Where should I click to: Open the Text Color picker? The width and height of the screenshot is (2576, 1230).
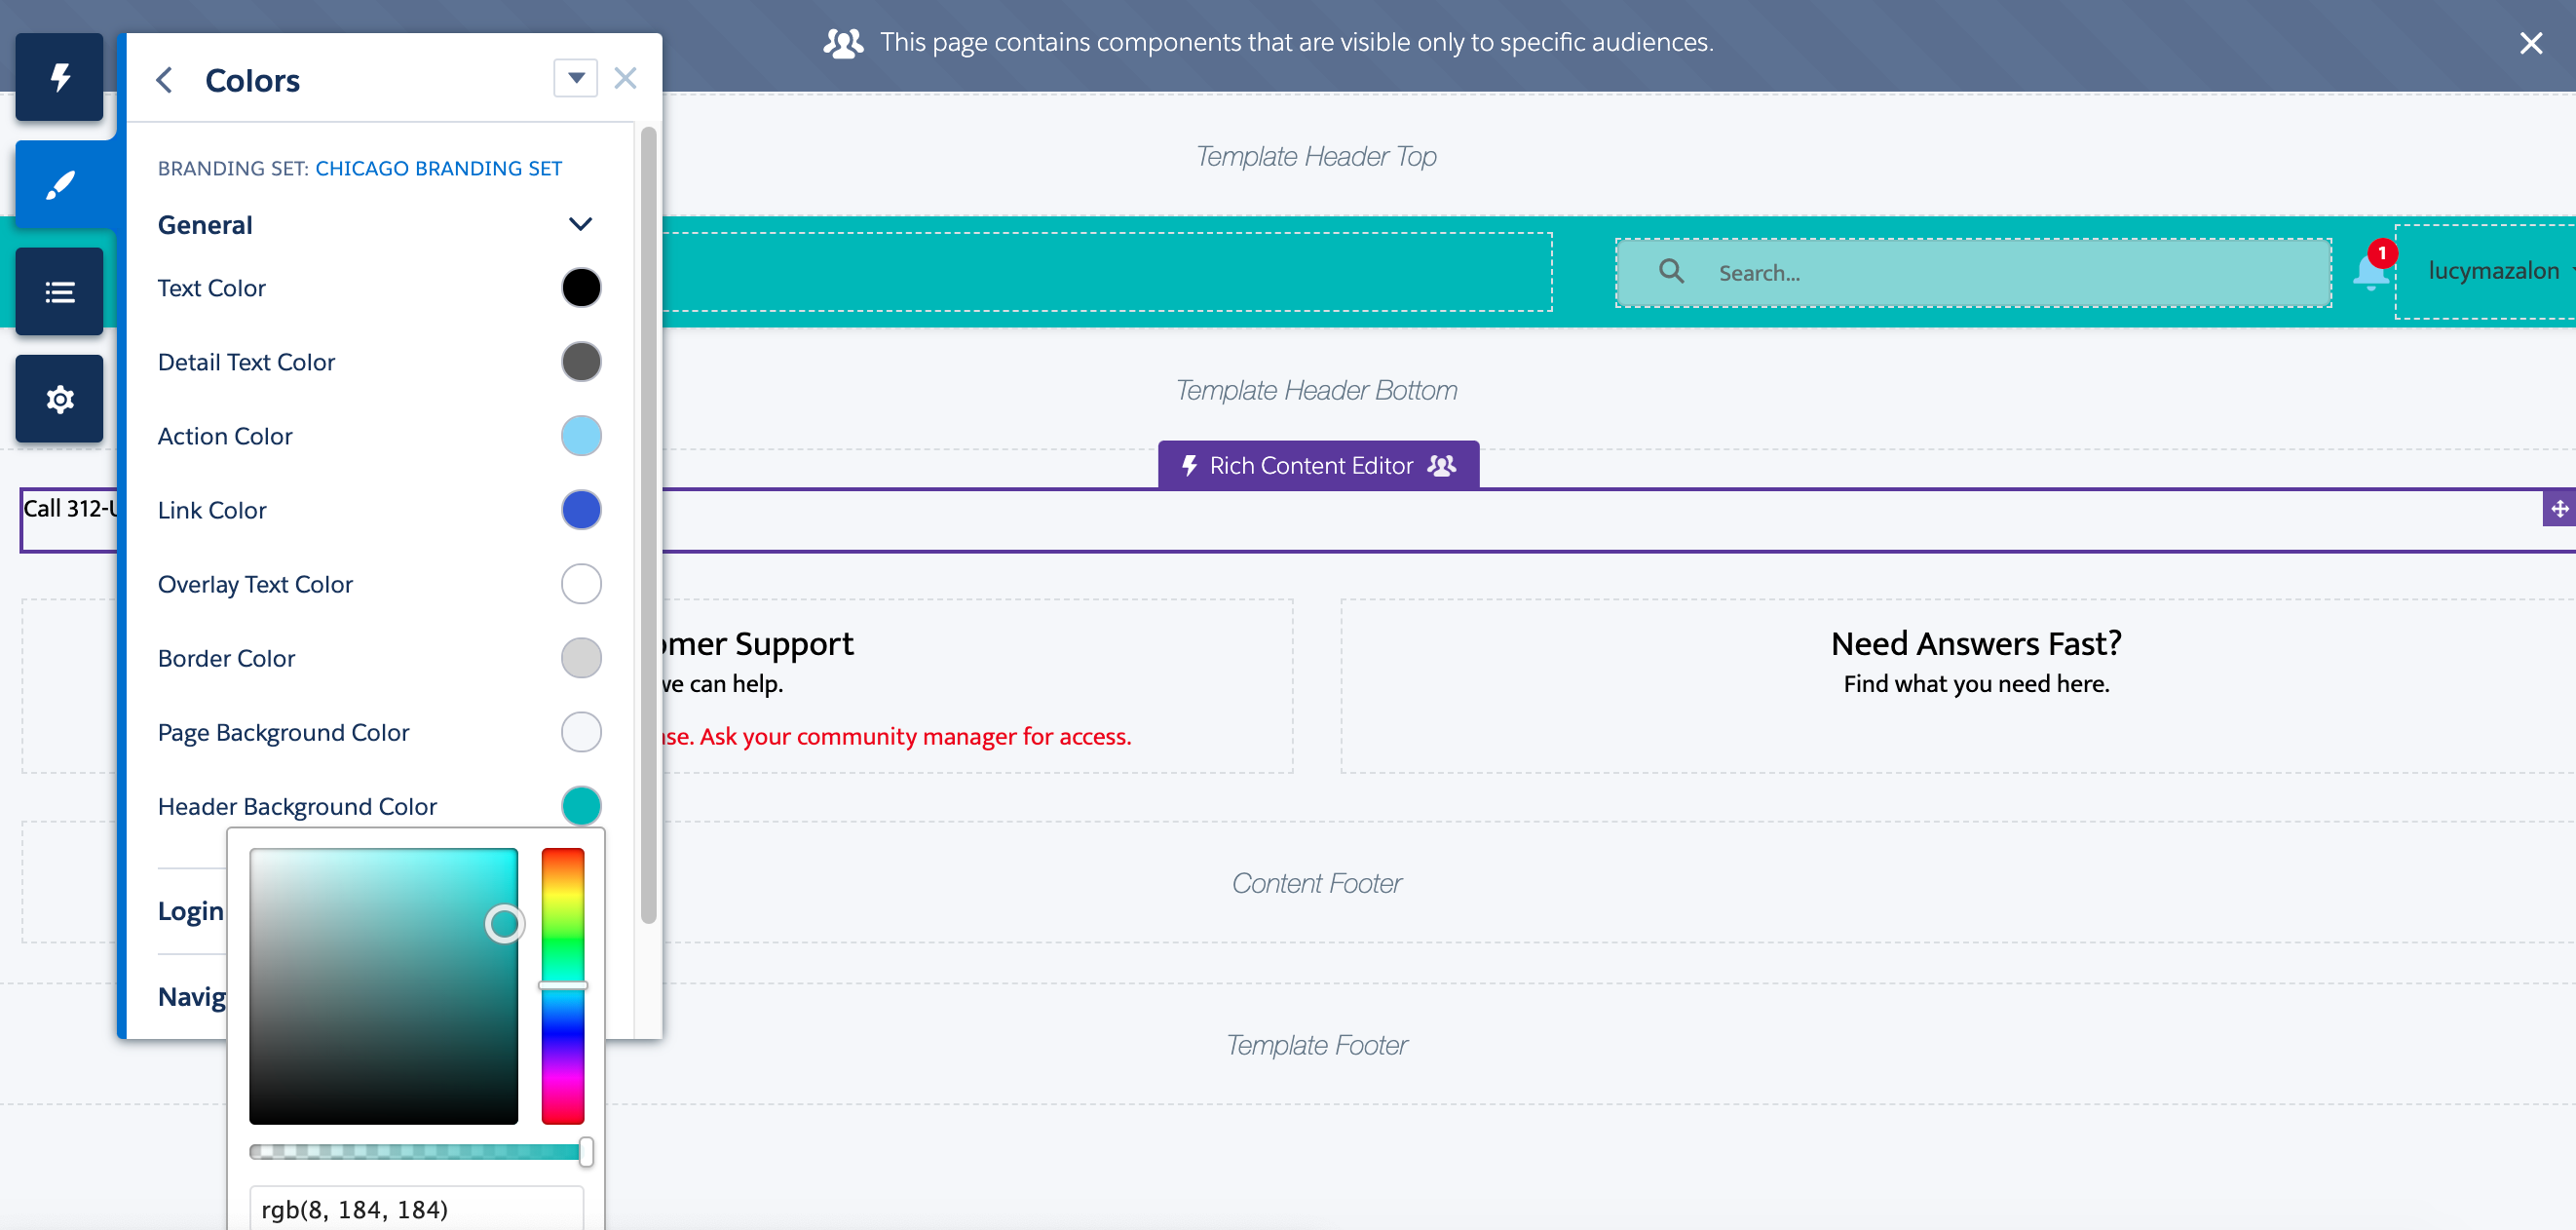(x=581, y=287)
